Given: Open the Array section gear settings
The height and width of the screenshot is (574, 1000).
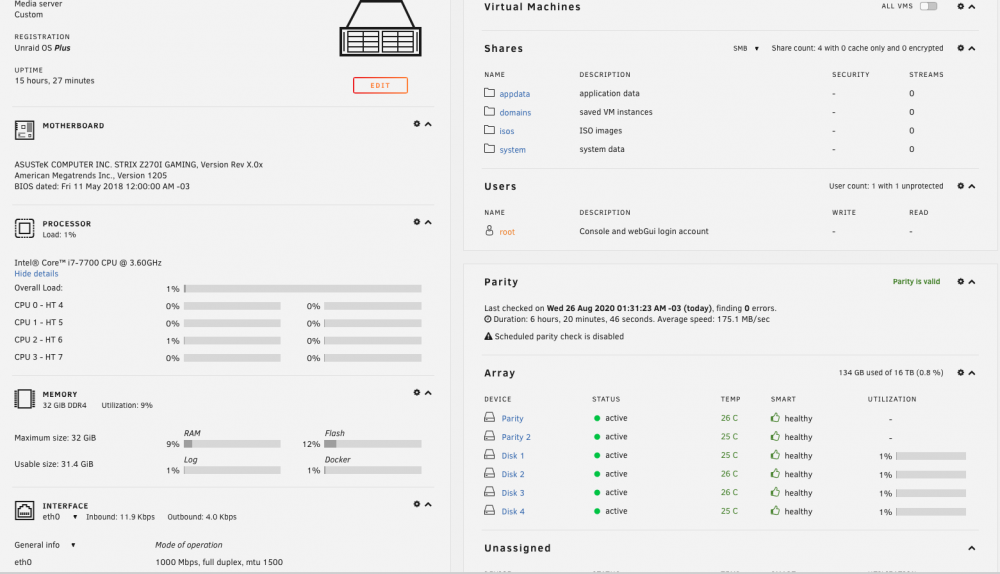Looking at the screenshot, I should point(960,372).
